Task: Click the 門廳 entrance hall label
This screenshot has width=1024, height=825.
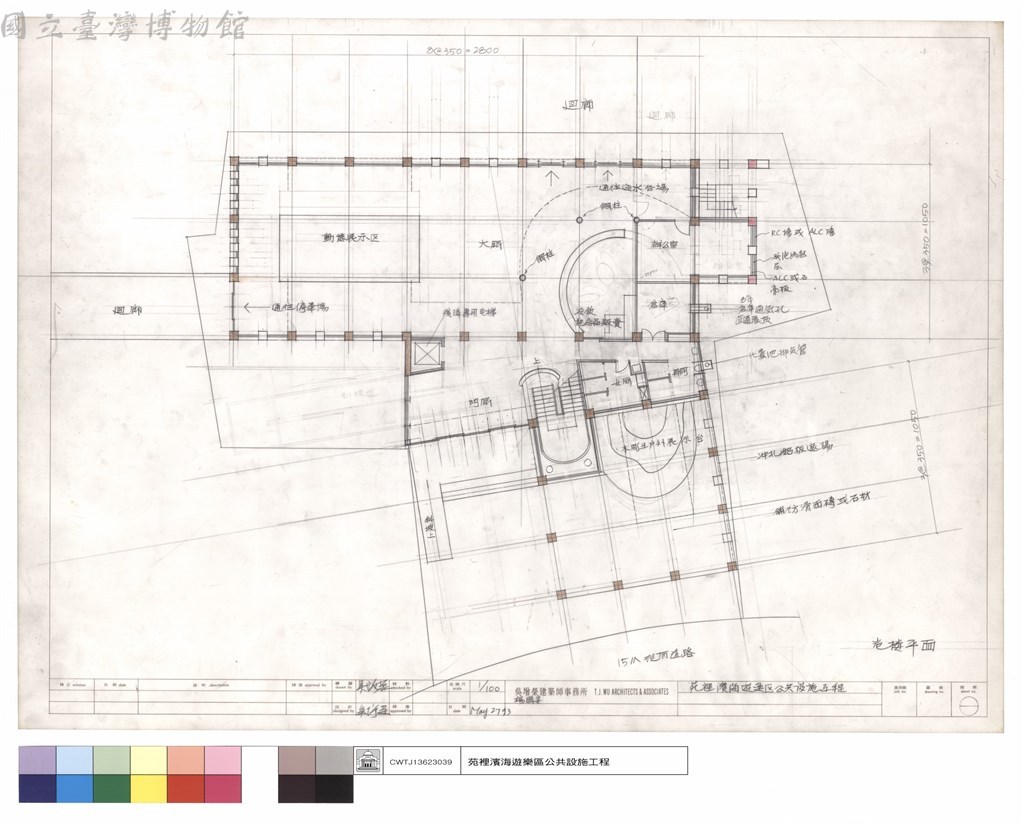Action: [x=479, y=402]
